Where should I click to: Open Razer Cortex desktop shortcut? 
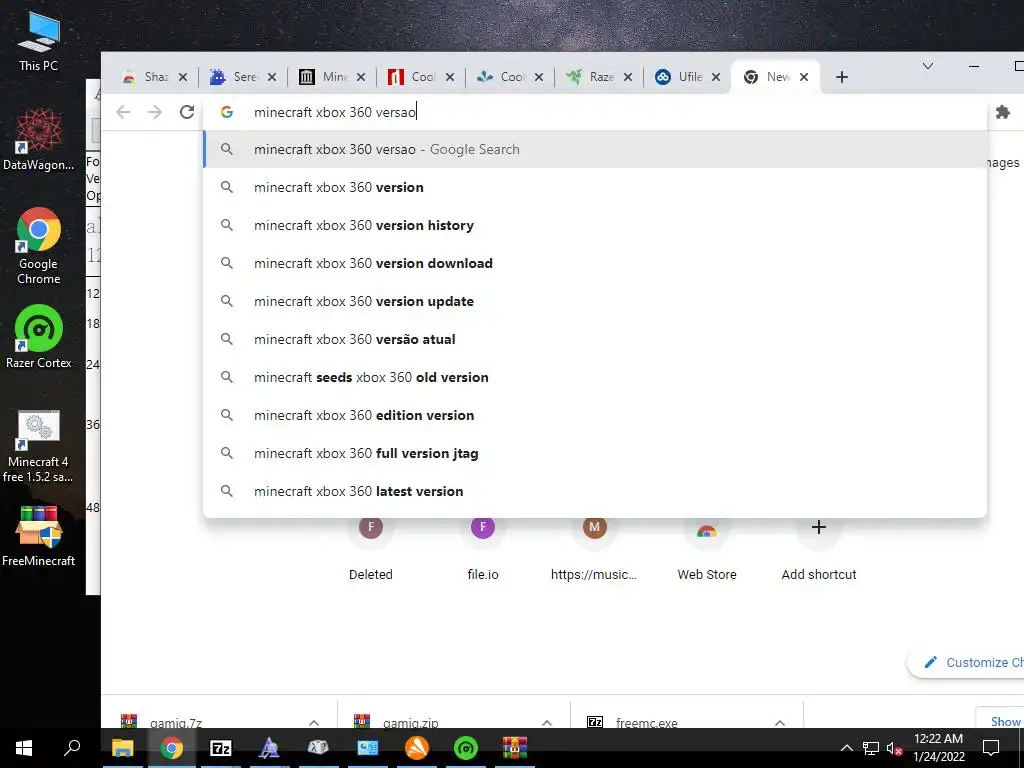pyautogui.click(x=39, y=336)
